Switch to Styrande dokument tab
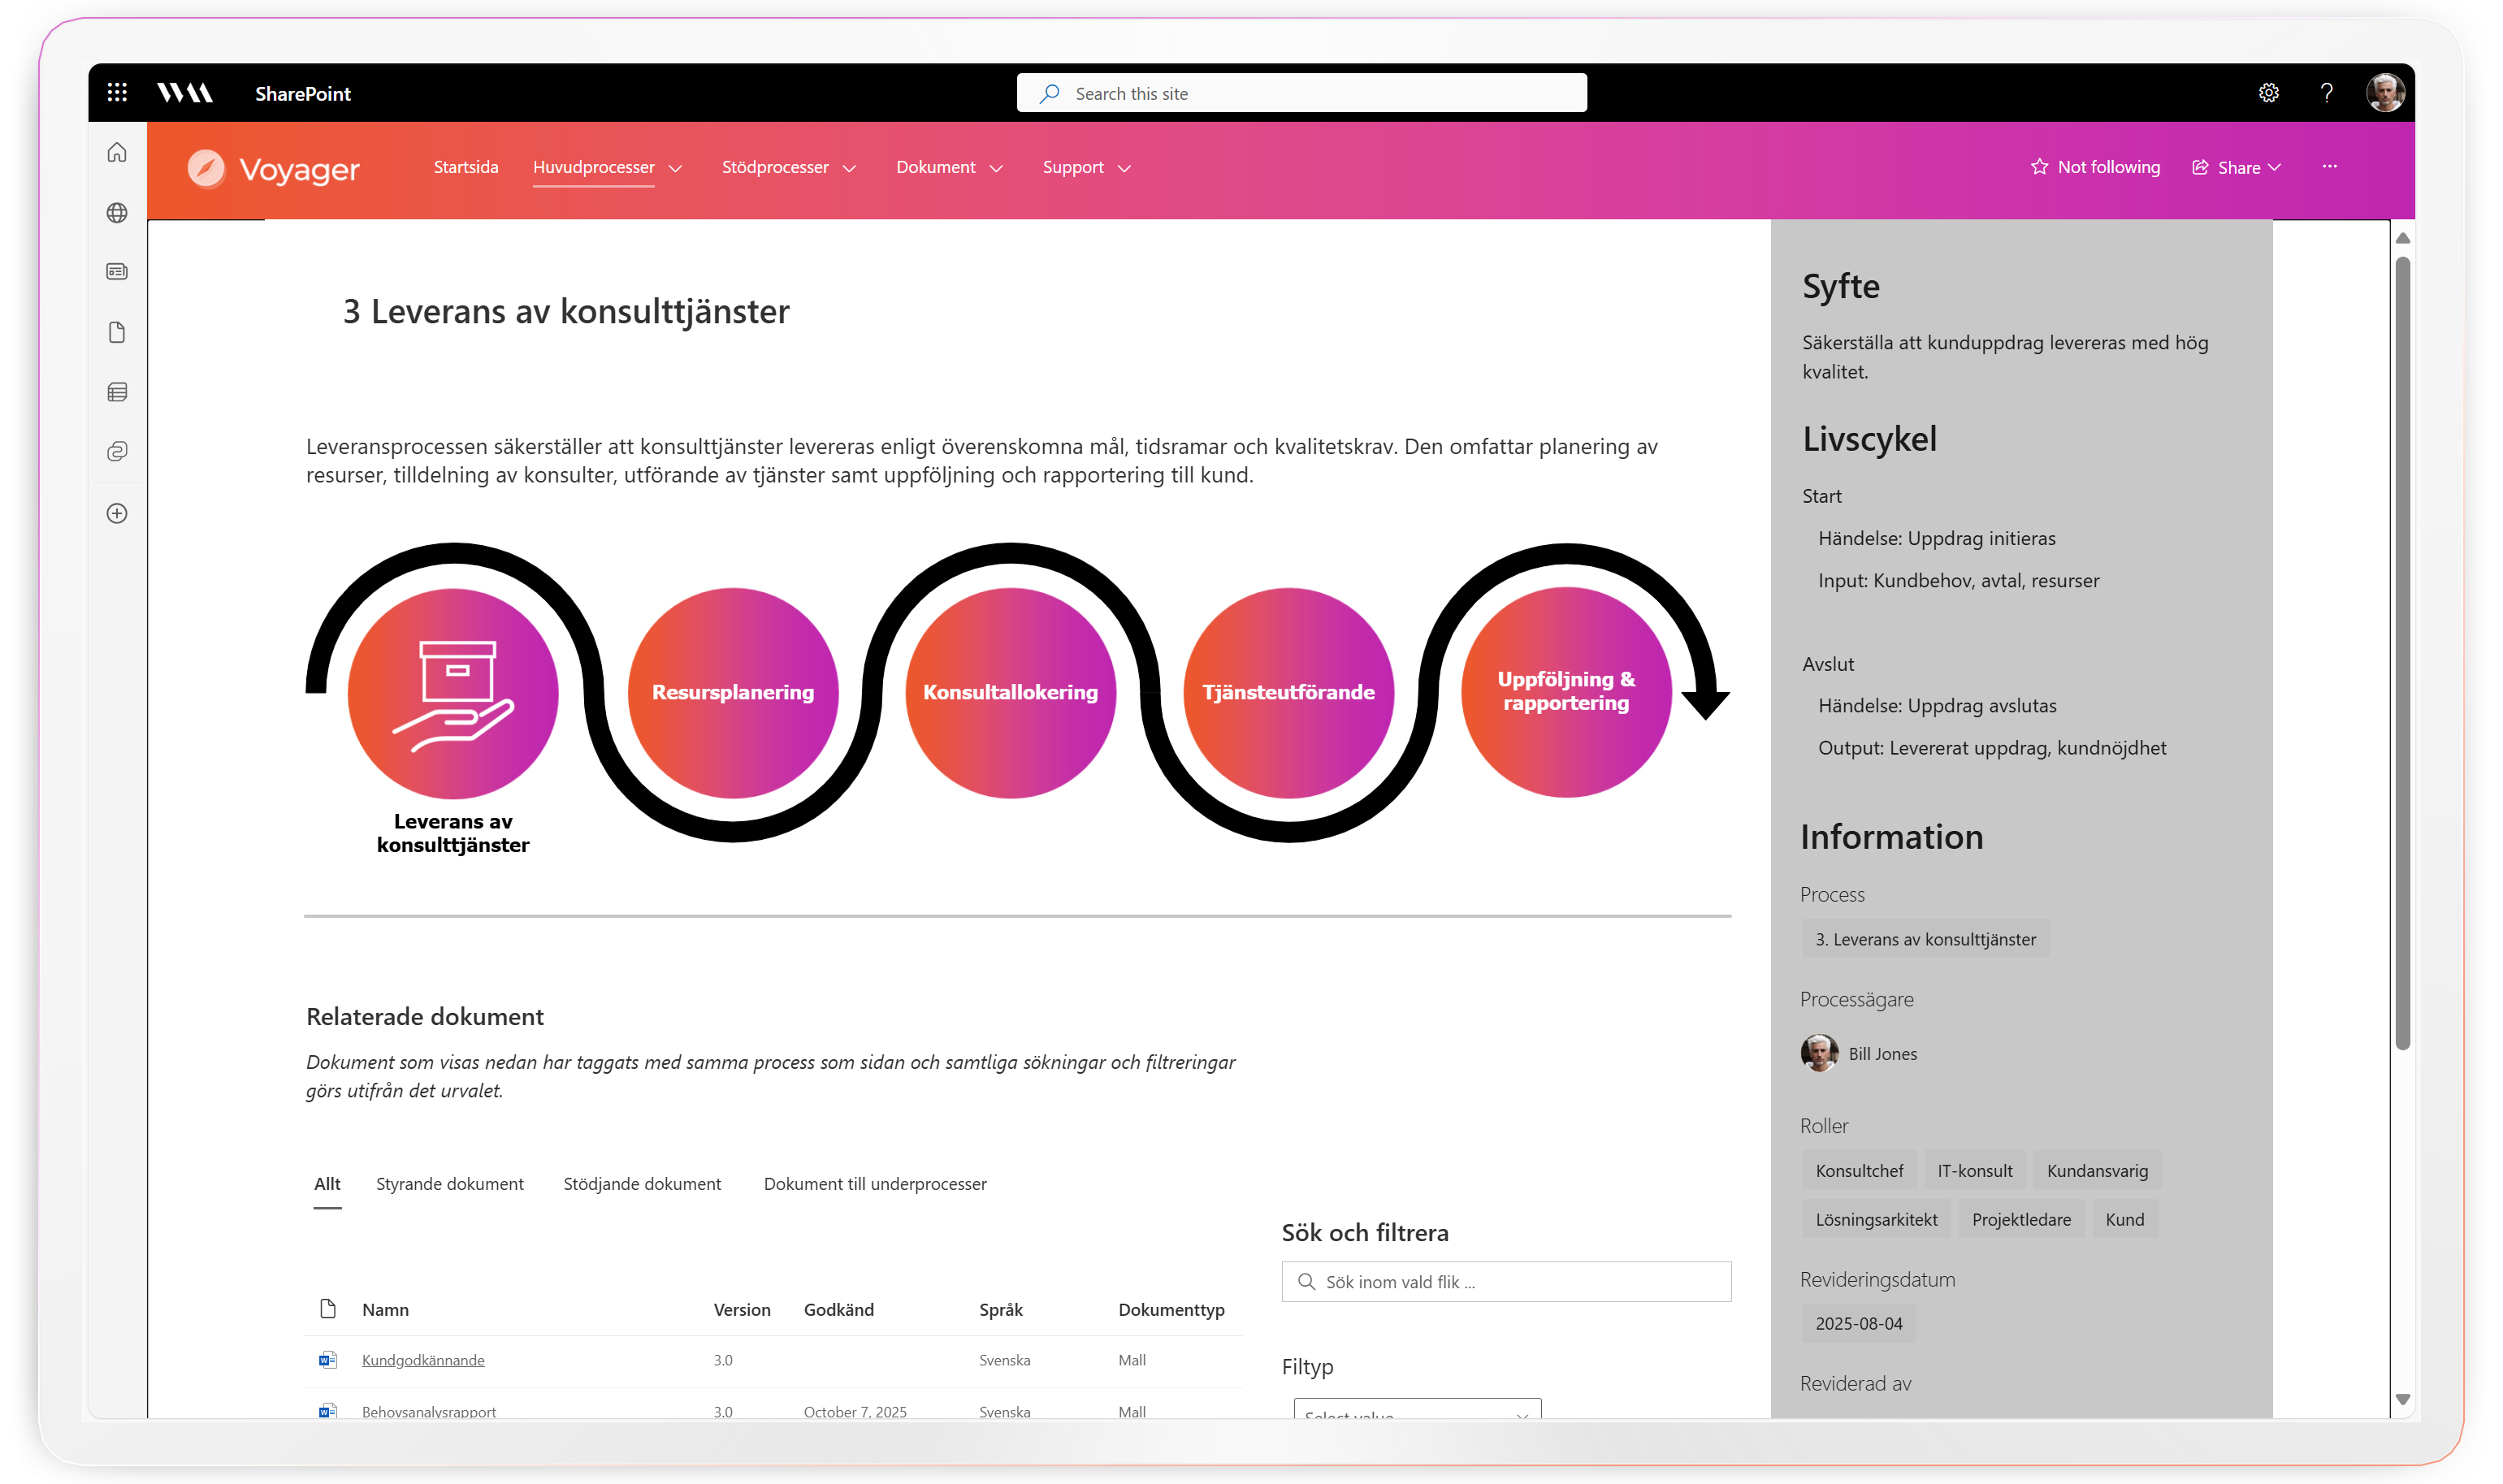 click(449, 1183)
